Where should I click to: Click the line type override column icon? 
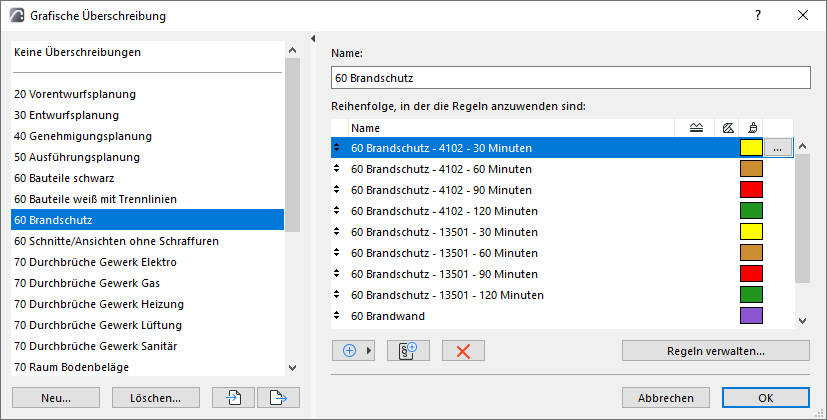tap(696, 128)
